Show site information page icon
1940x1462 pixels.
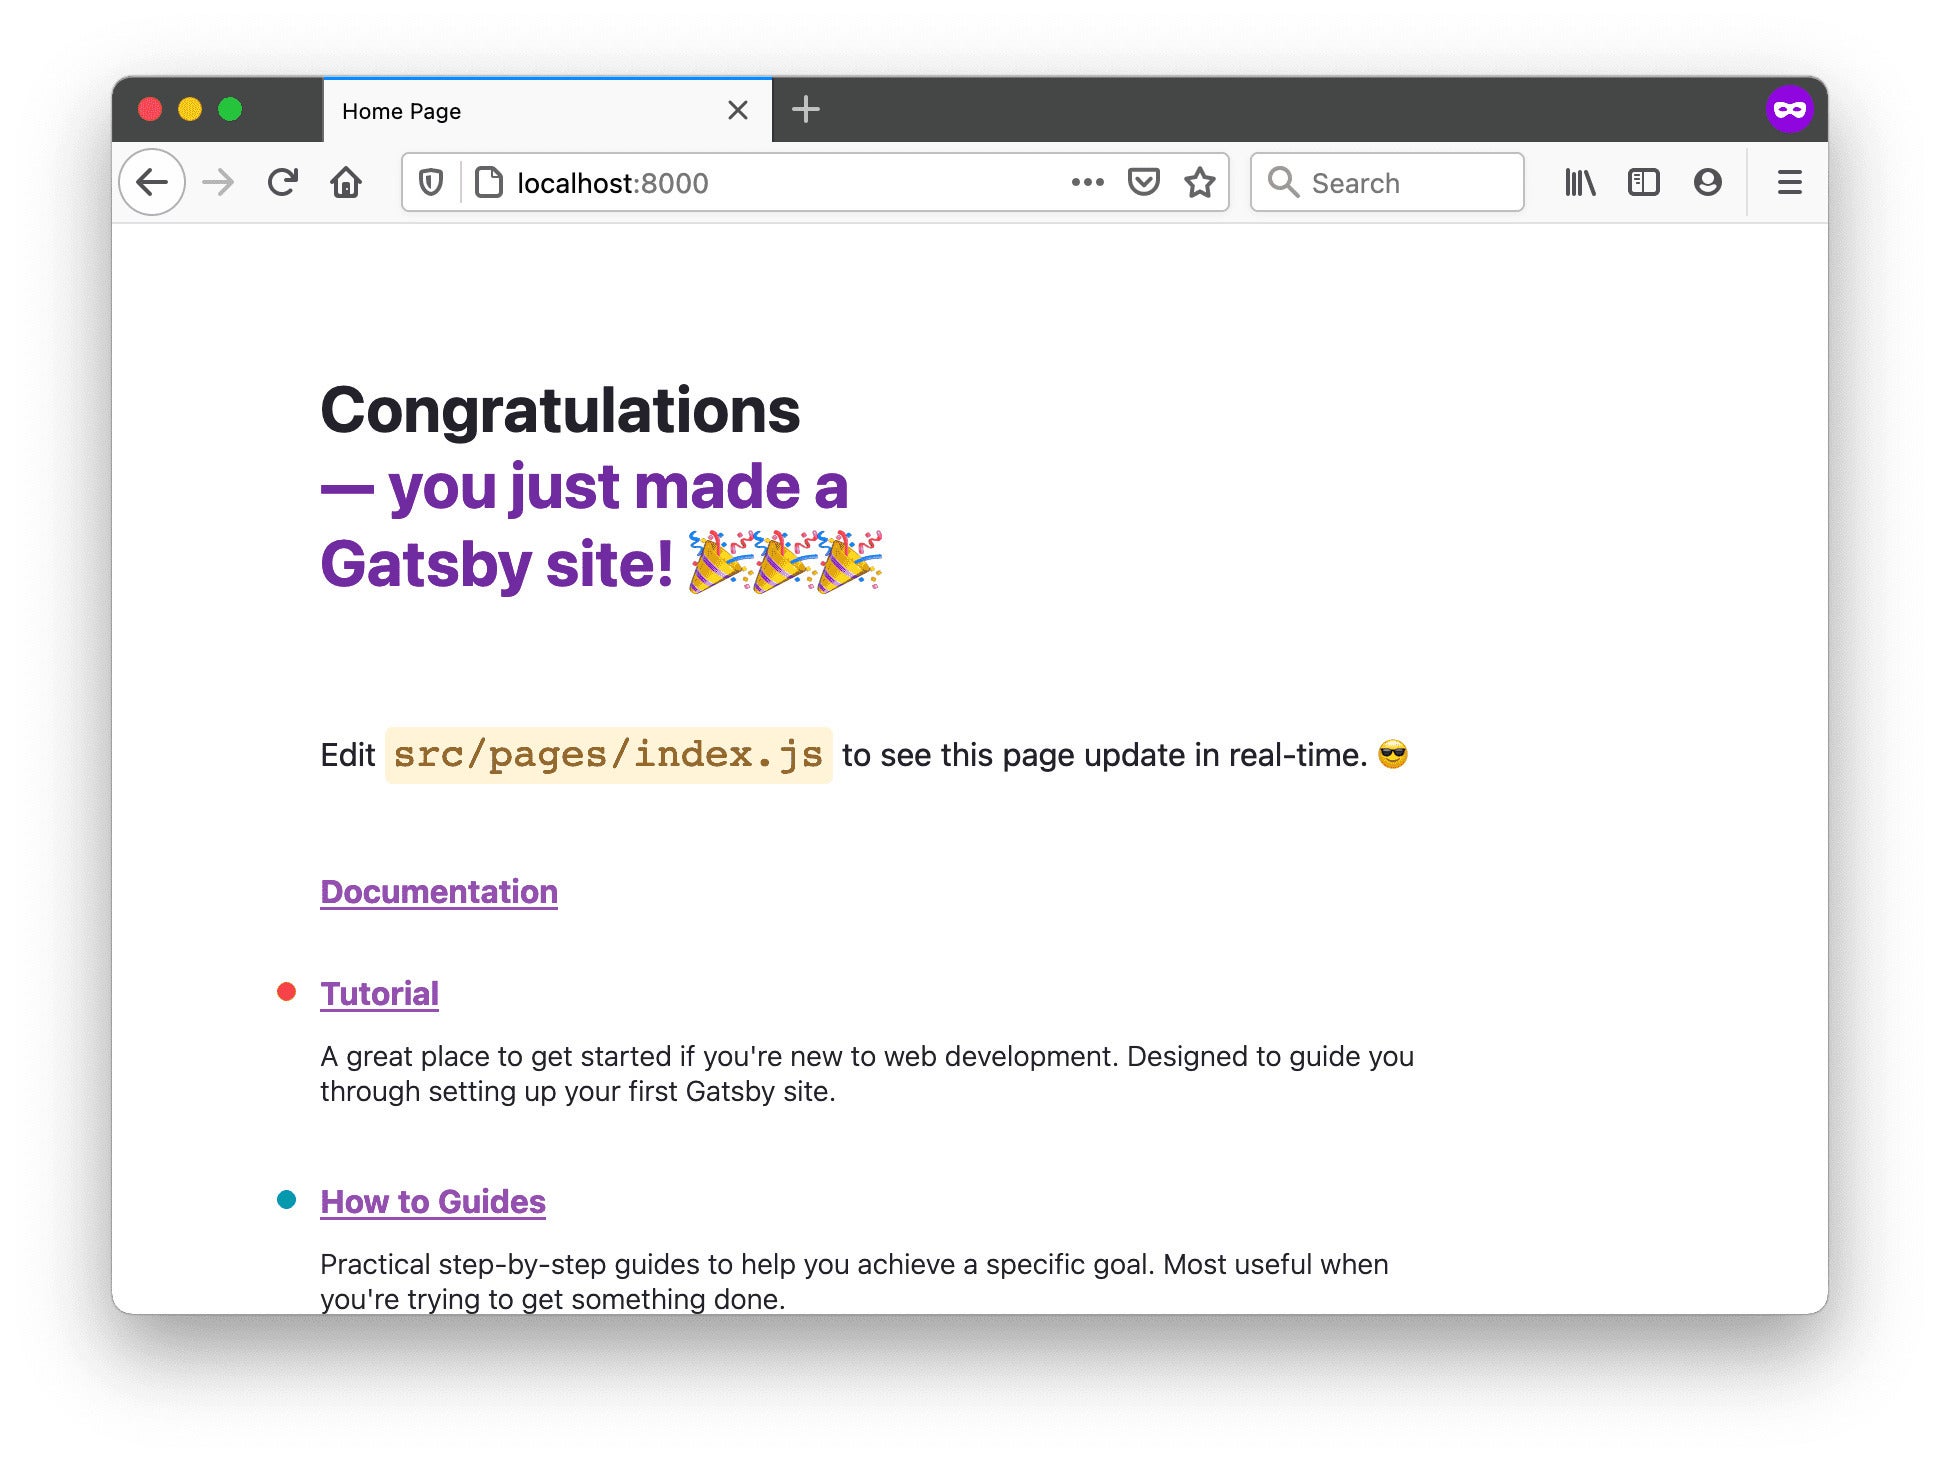pos(488,182)
